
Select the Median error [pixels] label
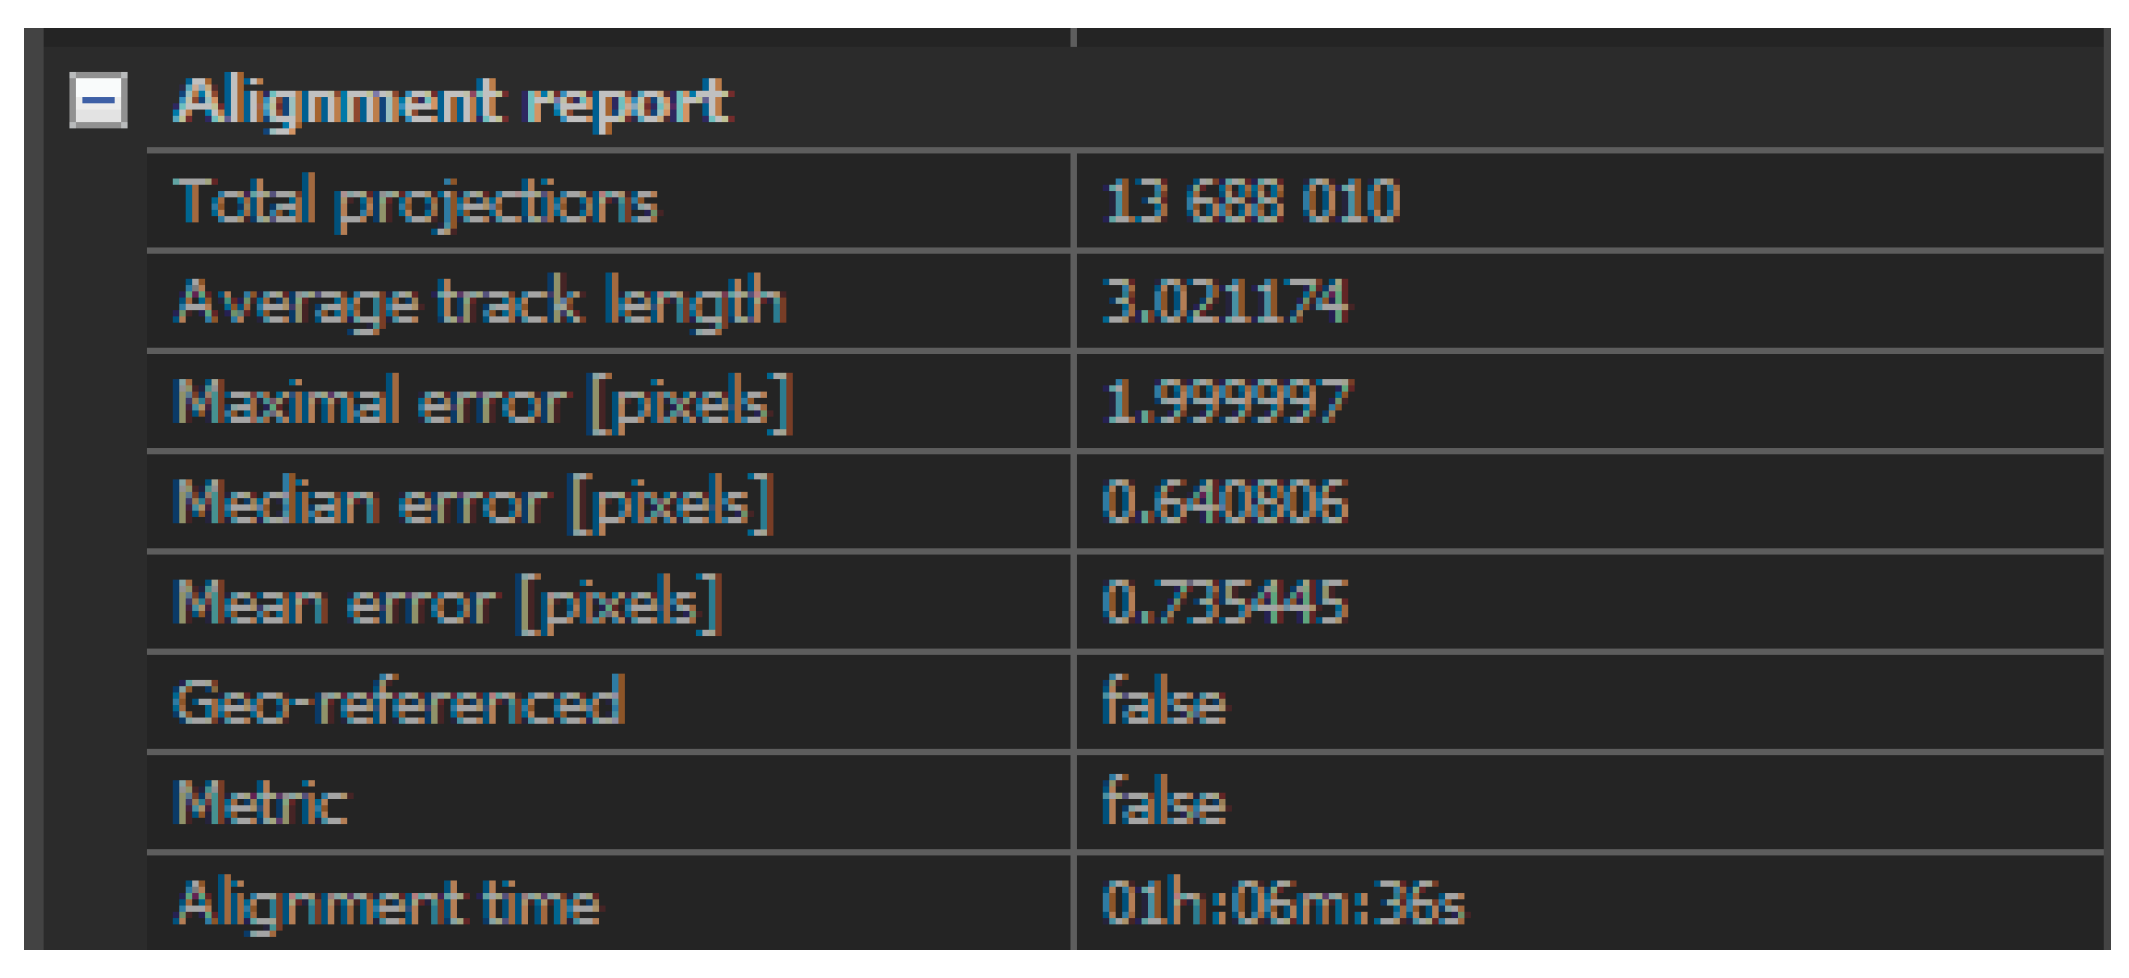[474, 502]
